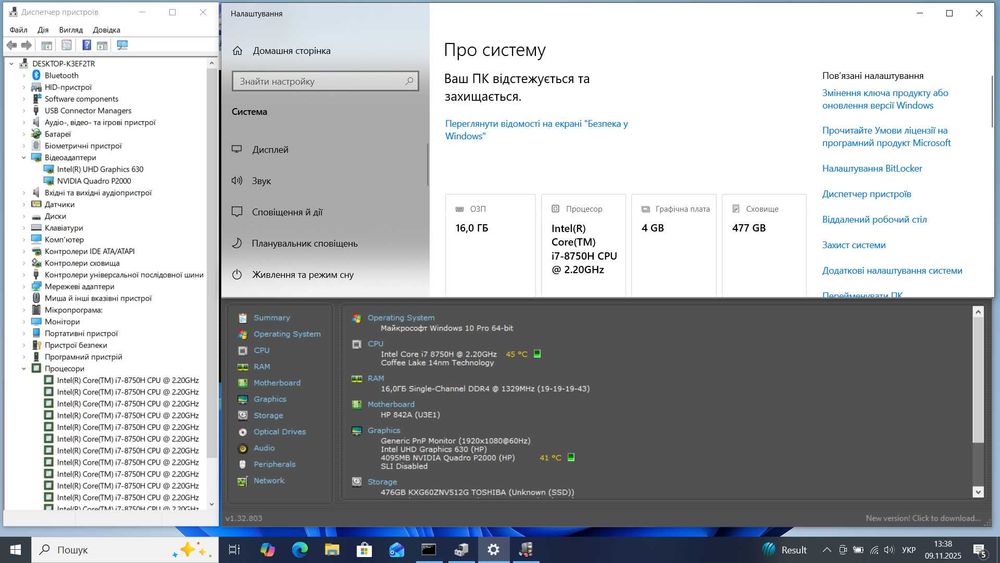
Task: Open the Налаштування BitLocker link
Action: point(872,168)
